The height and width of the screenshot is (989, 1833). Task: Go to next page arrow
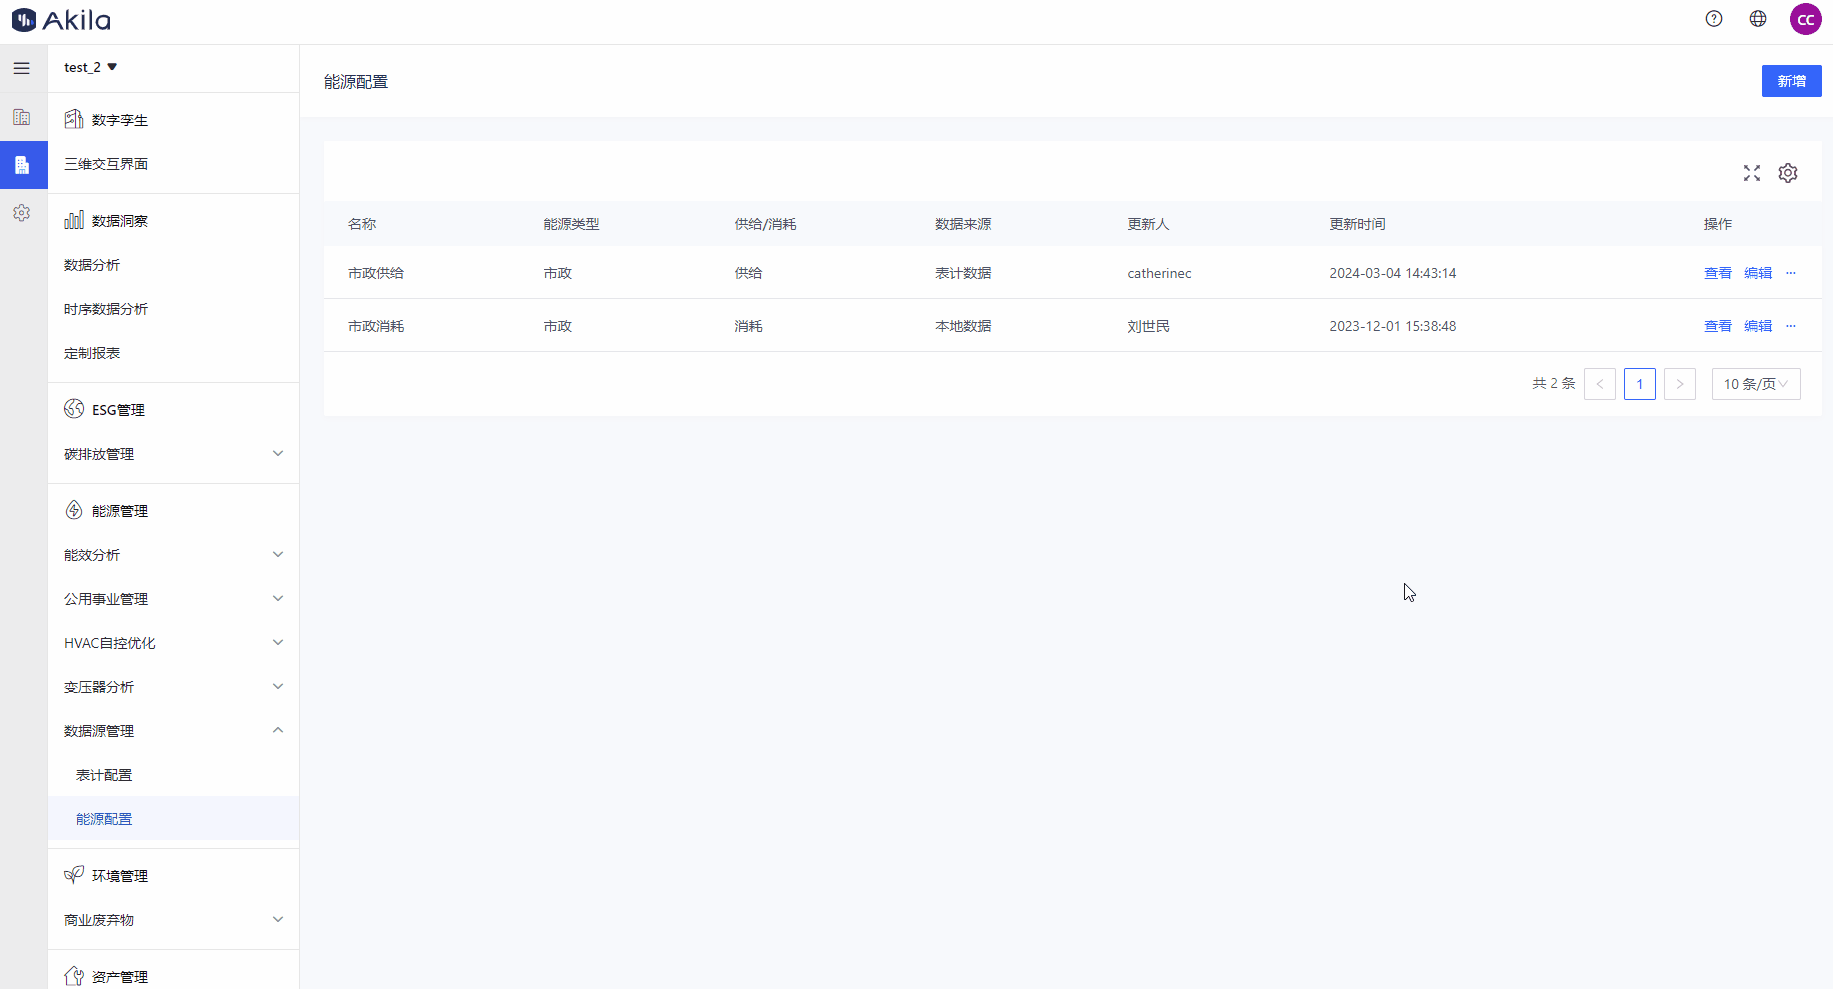(x=1680, y=384)
